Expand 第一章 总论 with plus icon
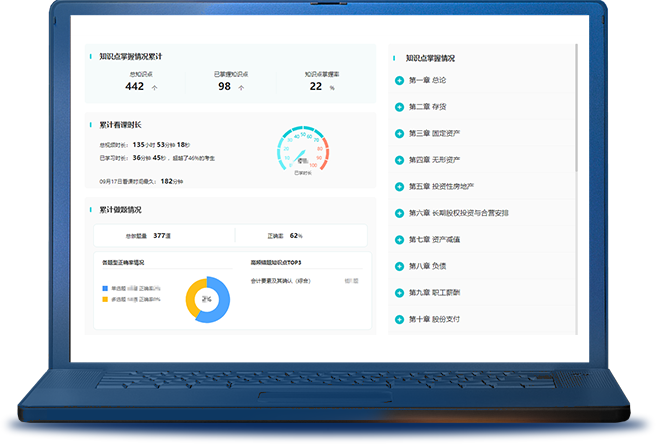Image resolution: width=656 pixels, height=444 pixels. [400, 80]
